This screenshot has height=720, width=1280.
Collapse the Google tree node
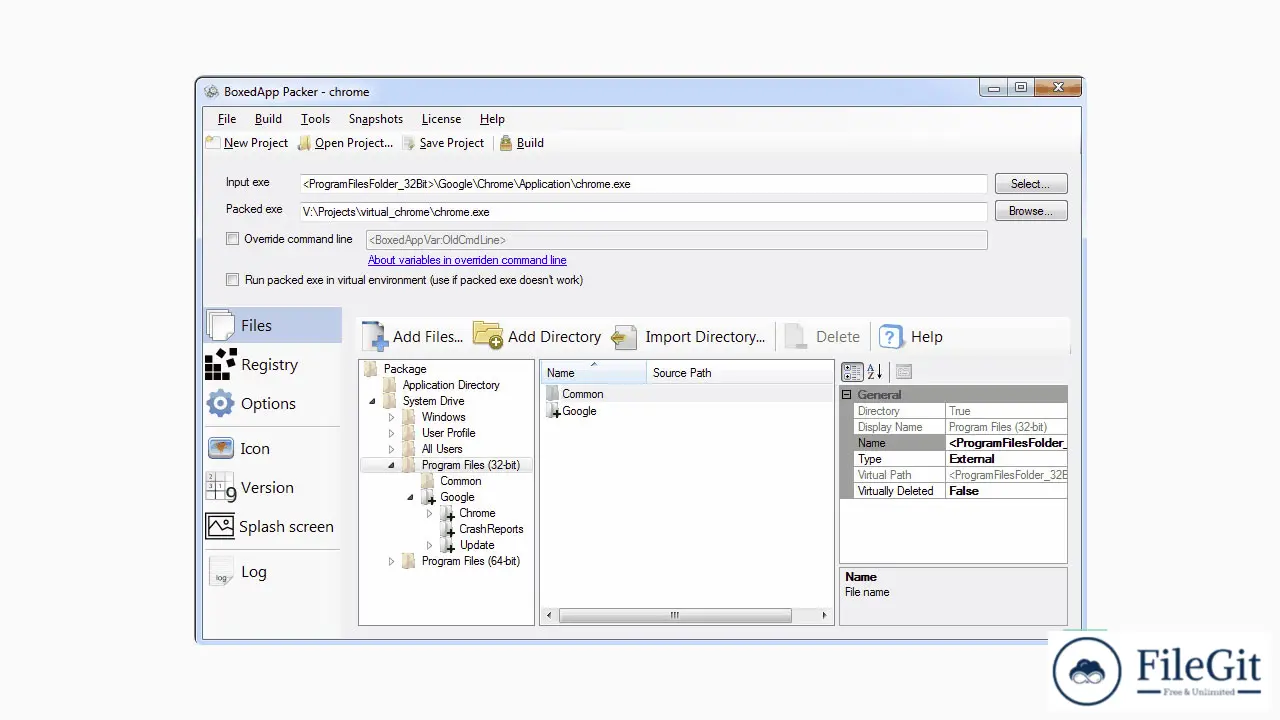tap(411, 497)
